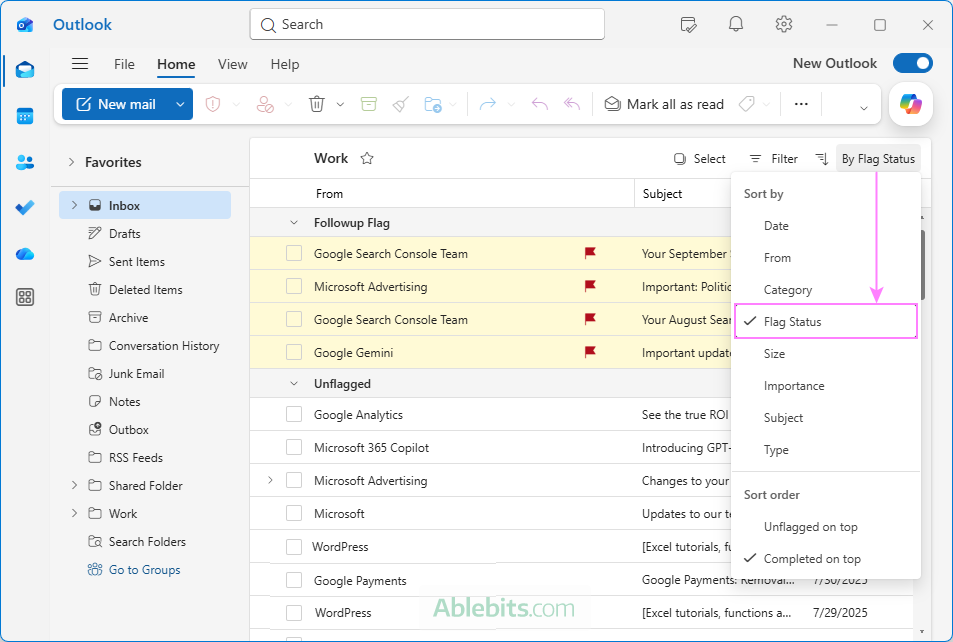Click the My Day icon in title bar

pos(688,25)
